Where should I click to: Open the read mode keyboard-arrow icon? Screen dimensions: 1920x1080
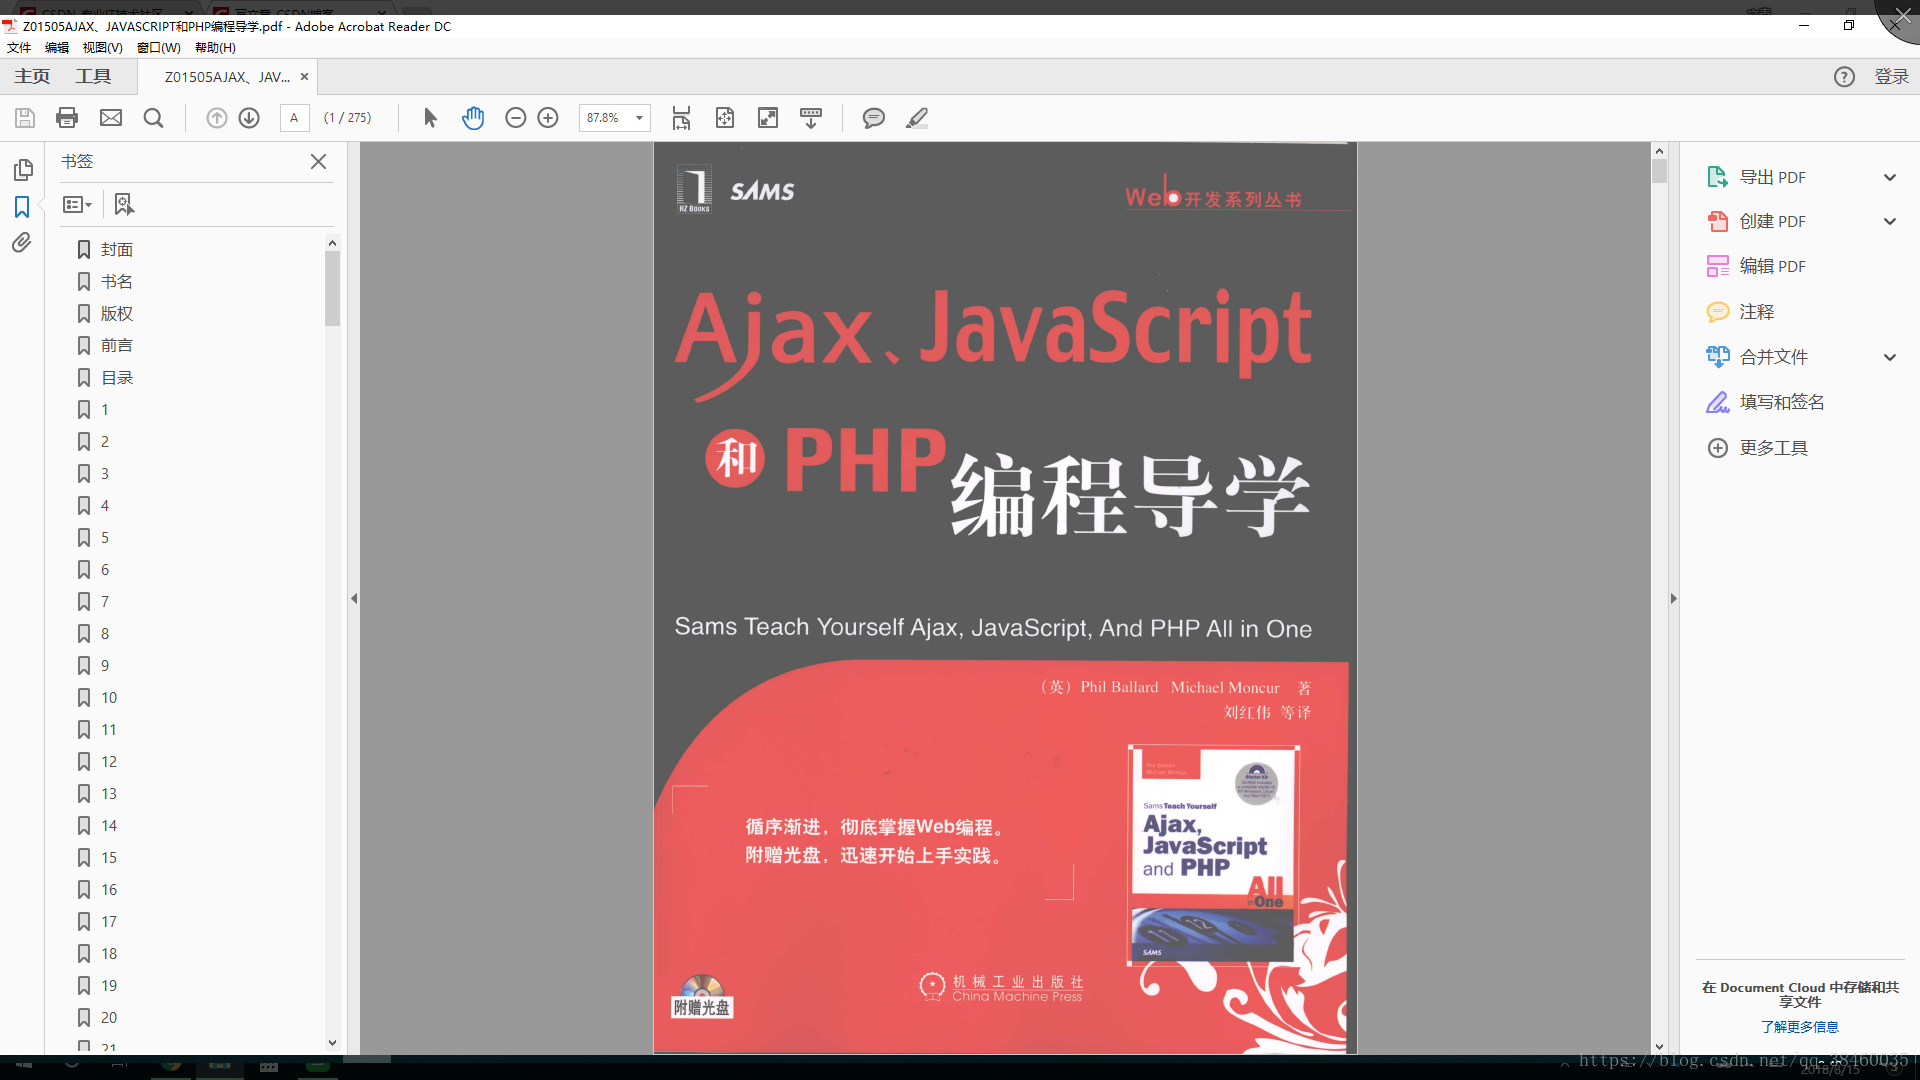tap(811, 118)
